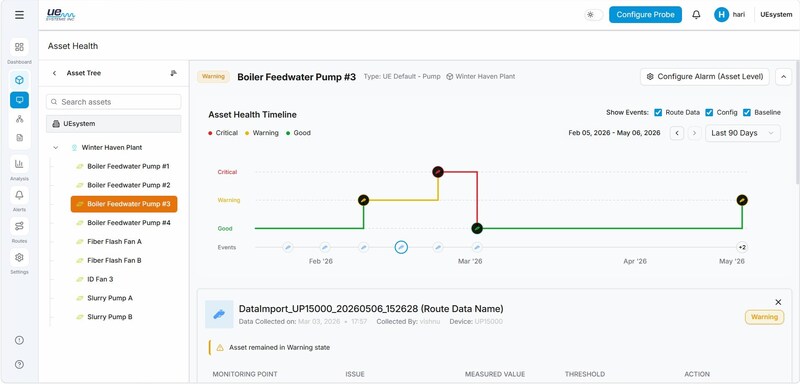Click the first Warning timeline marker
The height and width of the screenshot is (384, 800).
363,200
